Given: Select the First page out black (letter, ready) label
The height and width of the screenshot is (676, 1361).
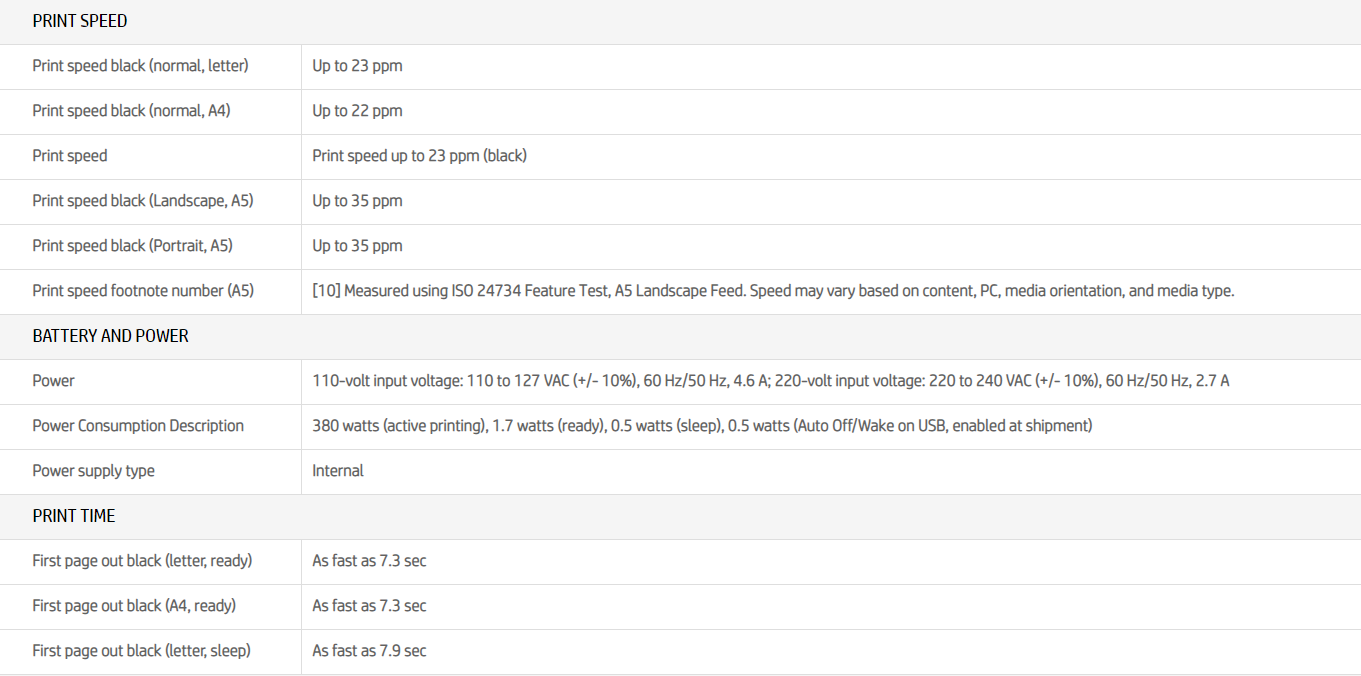Looking at the screenshot, I should pos(142,561).
